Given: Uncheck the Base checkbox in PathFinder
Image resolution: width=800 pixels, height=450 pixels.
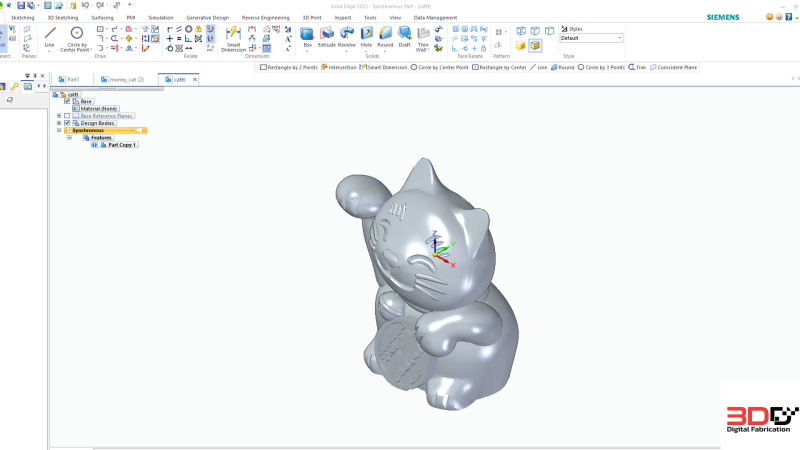Looking at the screenshot, I should [67, 101].
